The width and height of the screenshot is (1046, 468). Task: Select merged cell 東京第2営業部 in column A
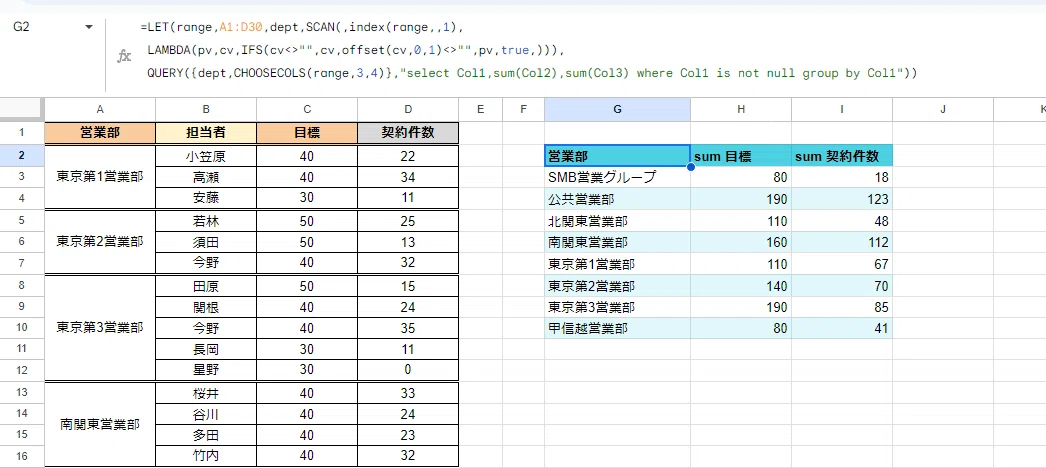100,242
